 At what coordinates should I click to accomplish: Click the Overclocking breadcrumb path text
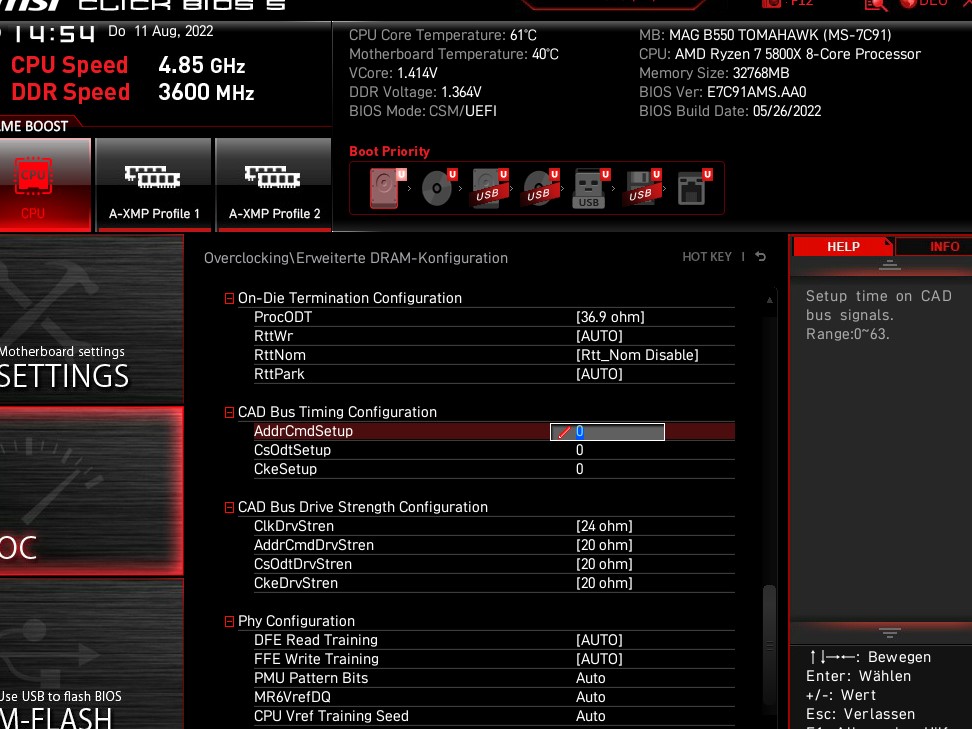[356, 258]
